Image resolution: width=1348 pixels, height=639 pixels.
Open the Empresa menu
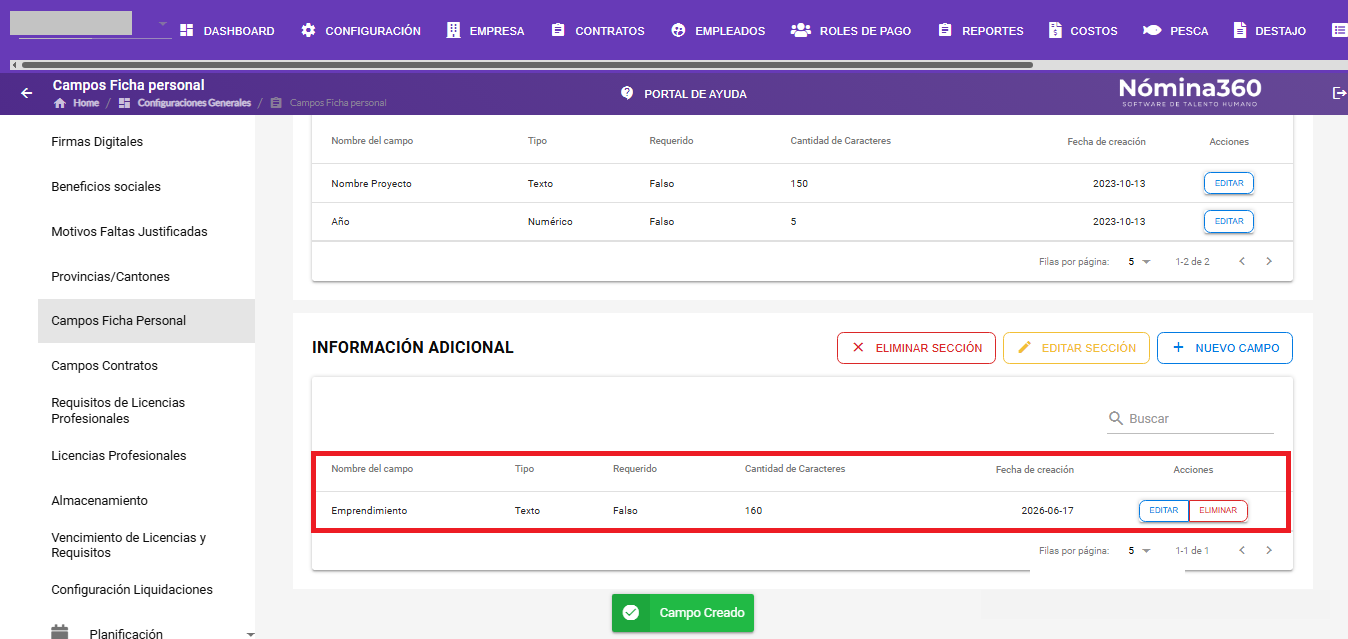486,31
